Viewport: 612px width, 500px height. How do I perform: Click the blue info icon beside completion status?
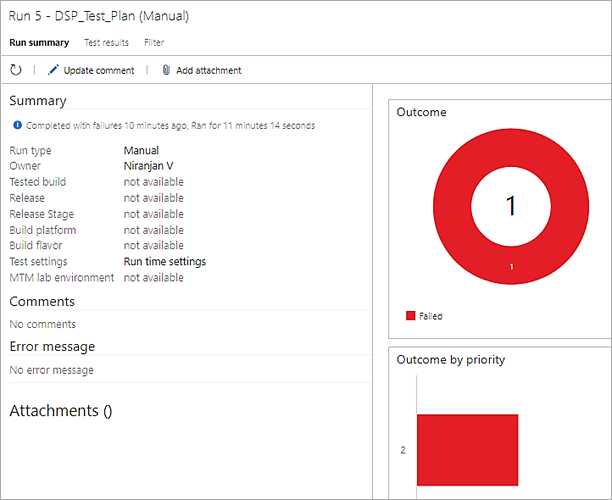(x=17, y=126)
